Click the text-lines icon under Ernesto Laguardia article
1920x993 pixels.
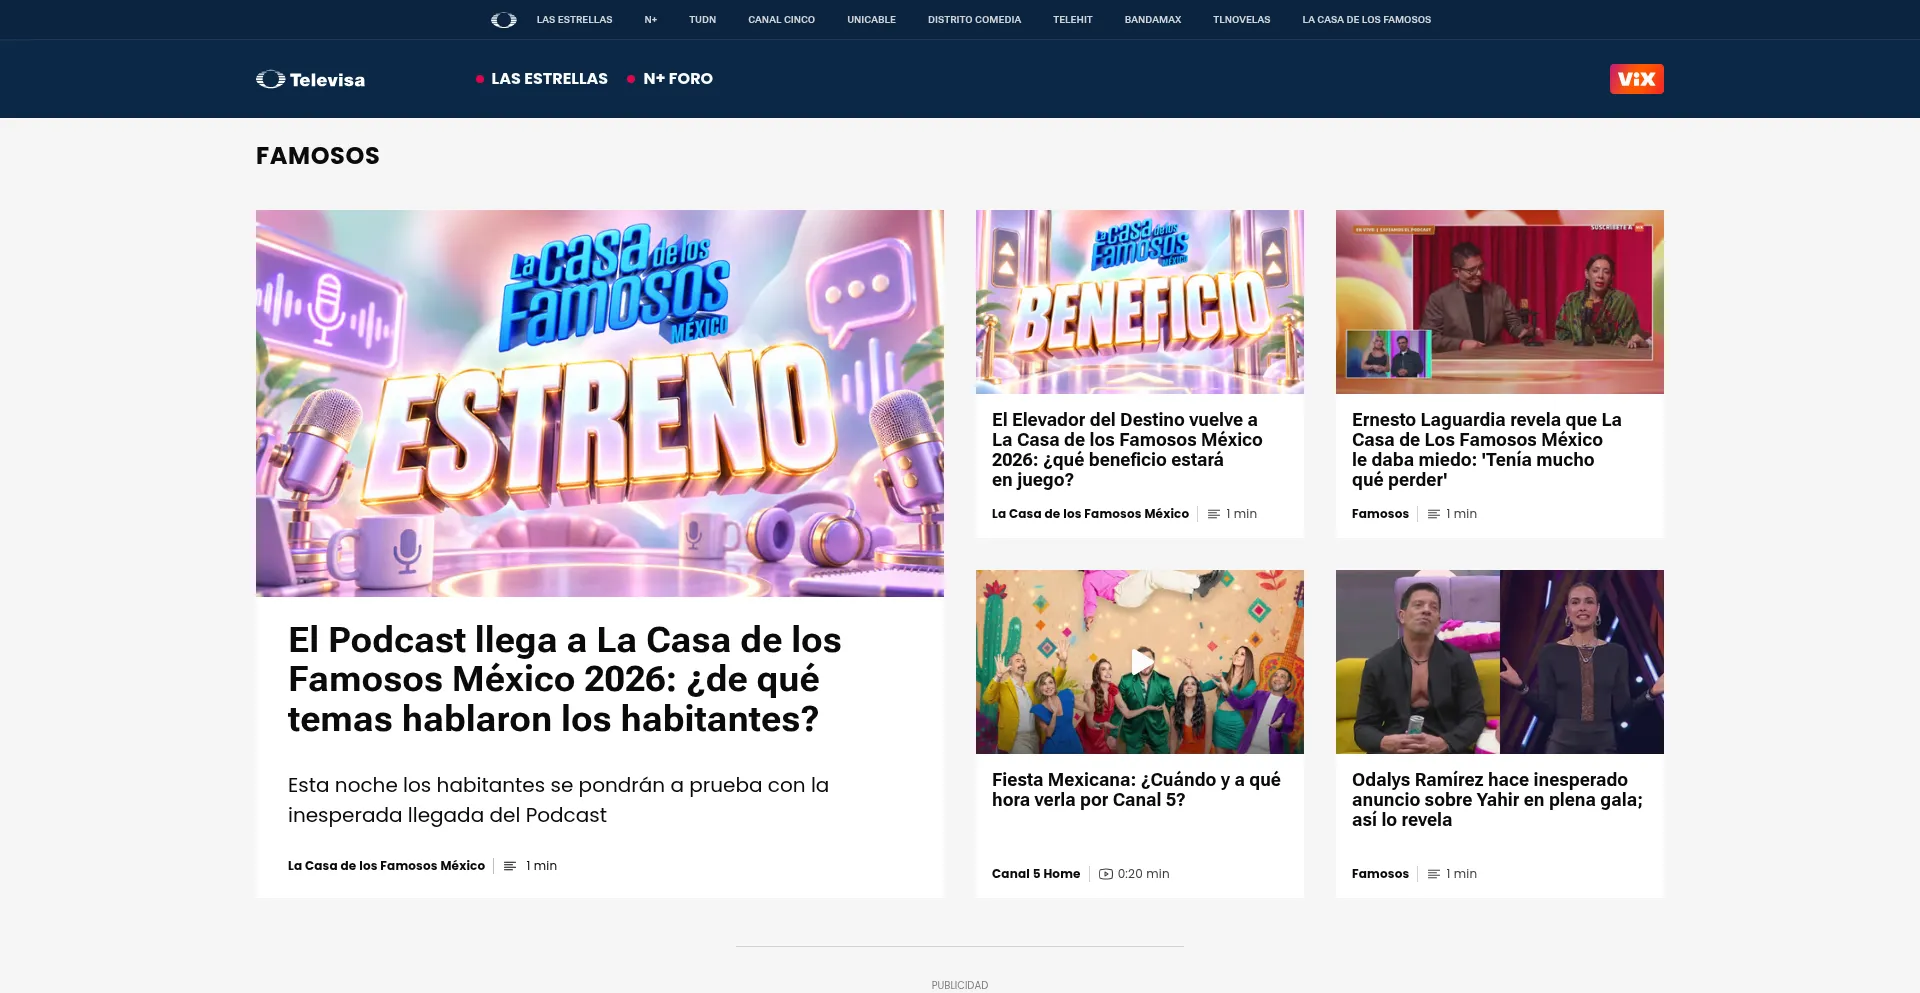pyautogui.click(x=1434, y=514)
